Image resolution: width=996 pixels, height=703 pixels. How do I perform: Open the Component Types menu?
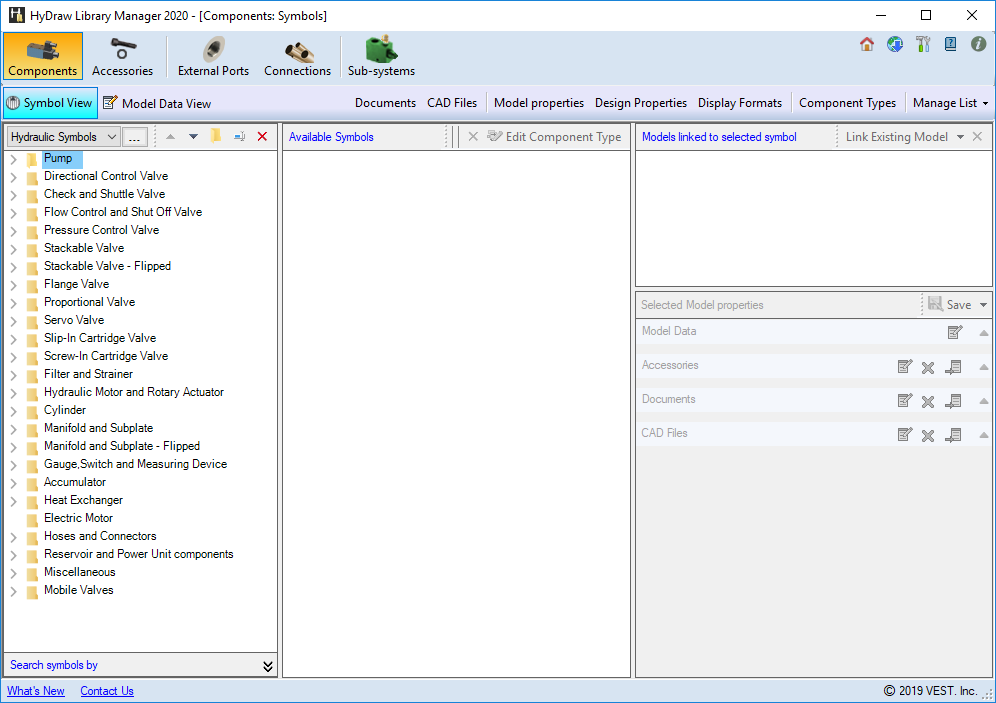[x=847, y=103]
